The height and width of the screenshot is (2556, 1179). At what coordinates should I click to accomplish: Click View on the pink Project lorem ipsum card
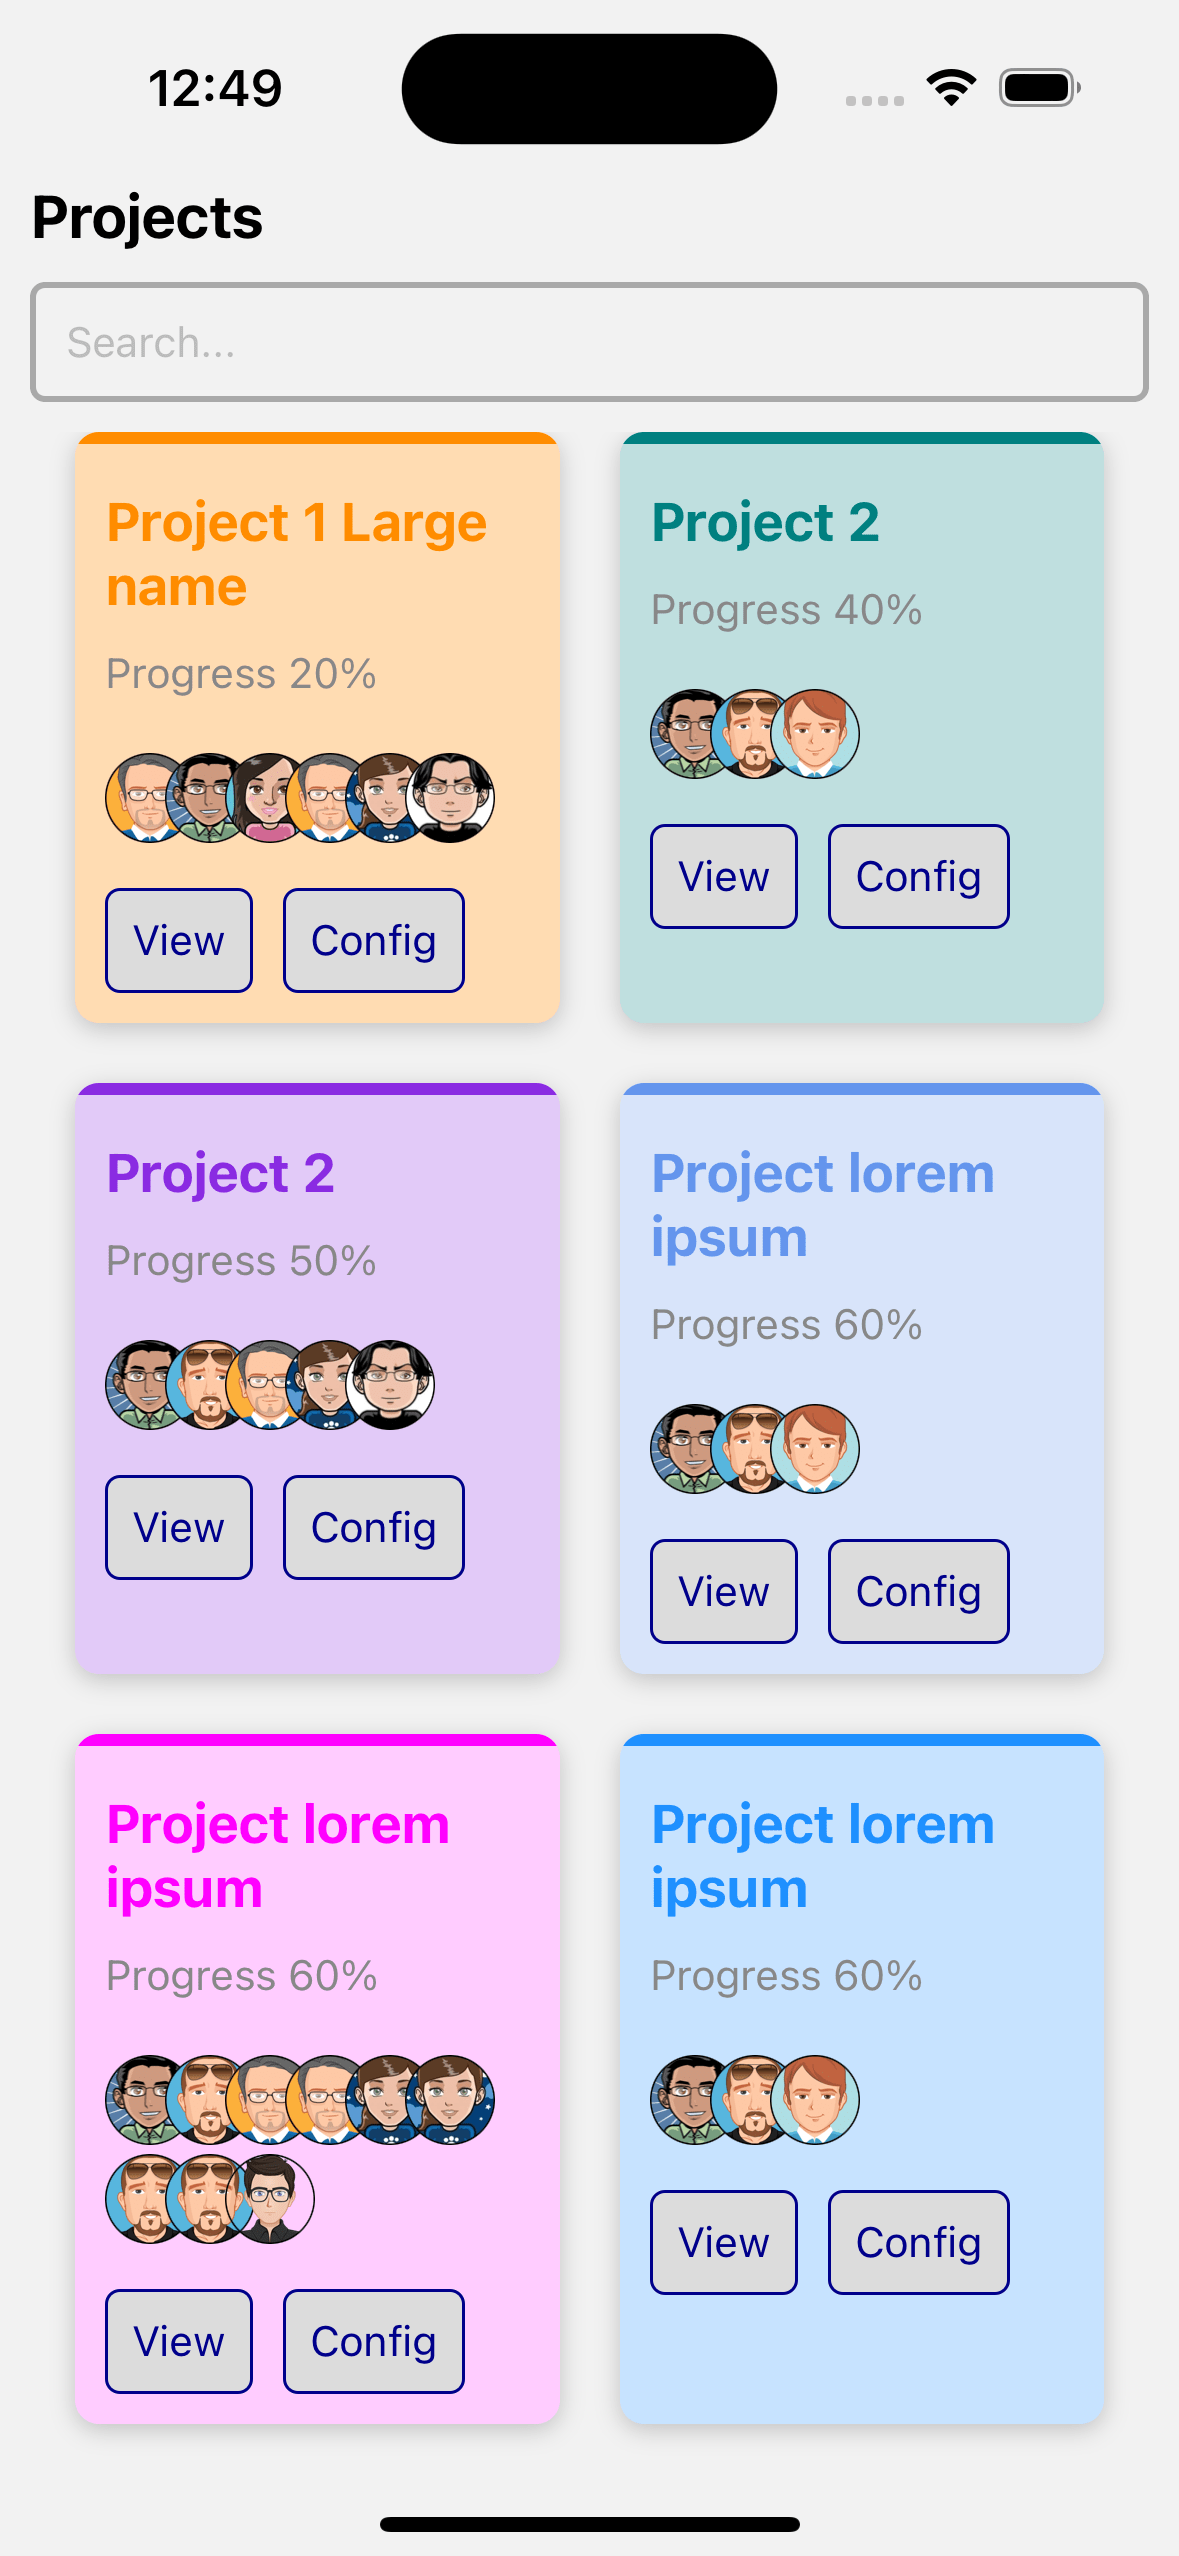(178, 2342)
